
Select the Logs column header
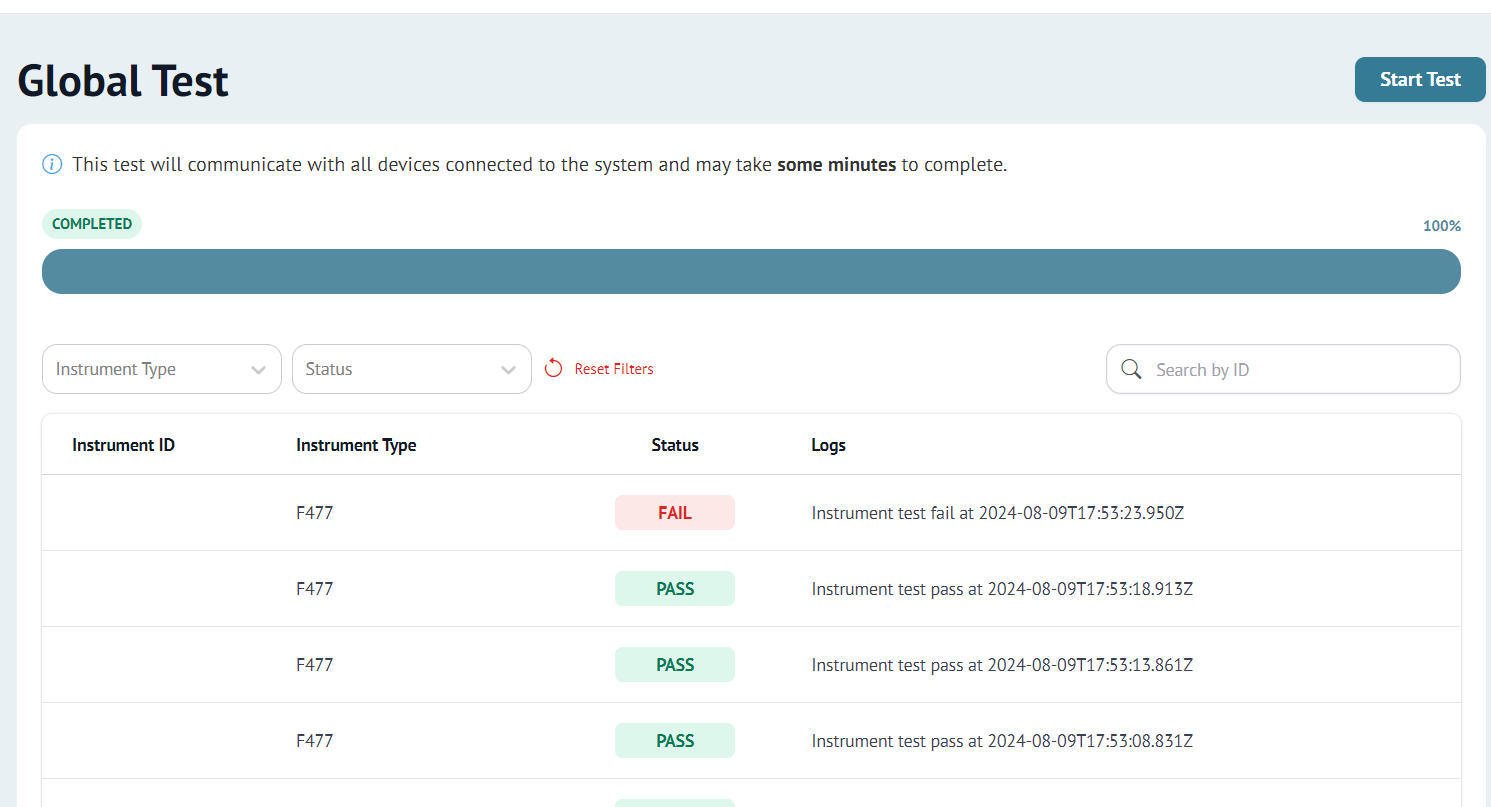click(829, 445)
